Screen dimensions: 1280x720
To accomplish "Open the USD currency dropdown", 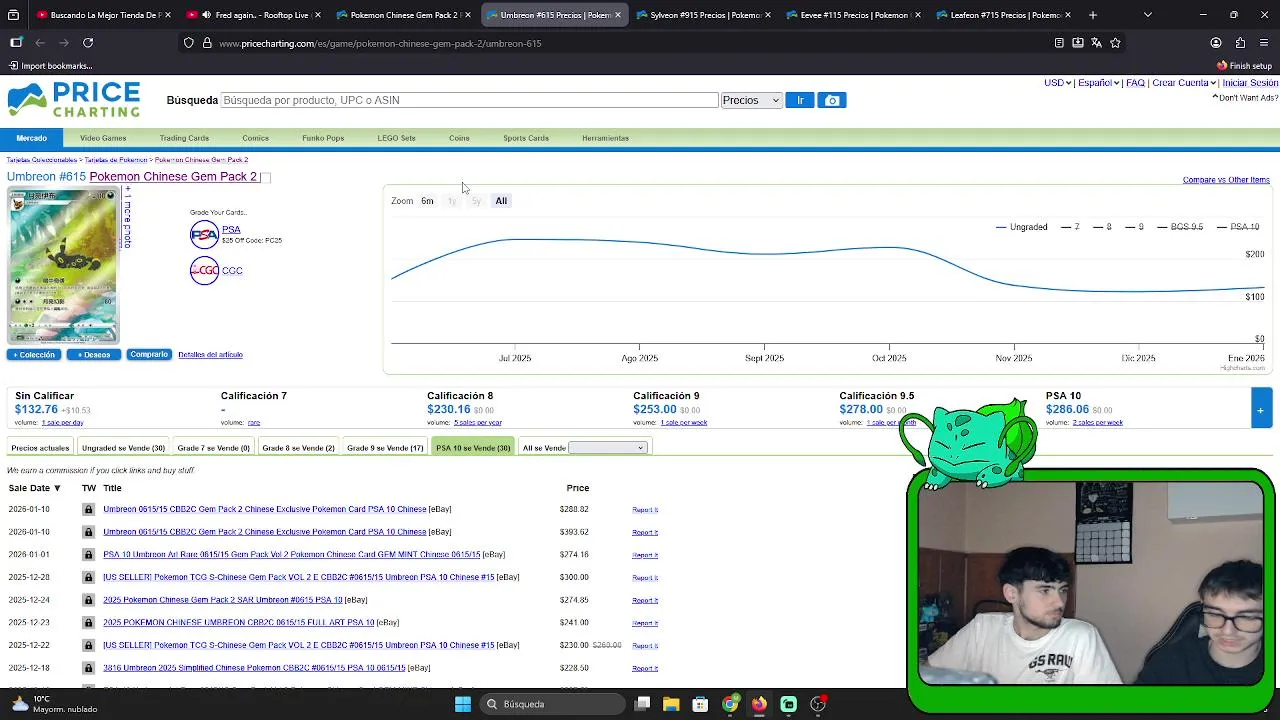I will pyautogui.click(x=1057, y=83).
